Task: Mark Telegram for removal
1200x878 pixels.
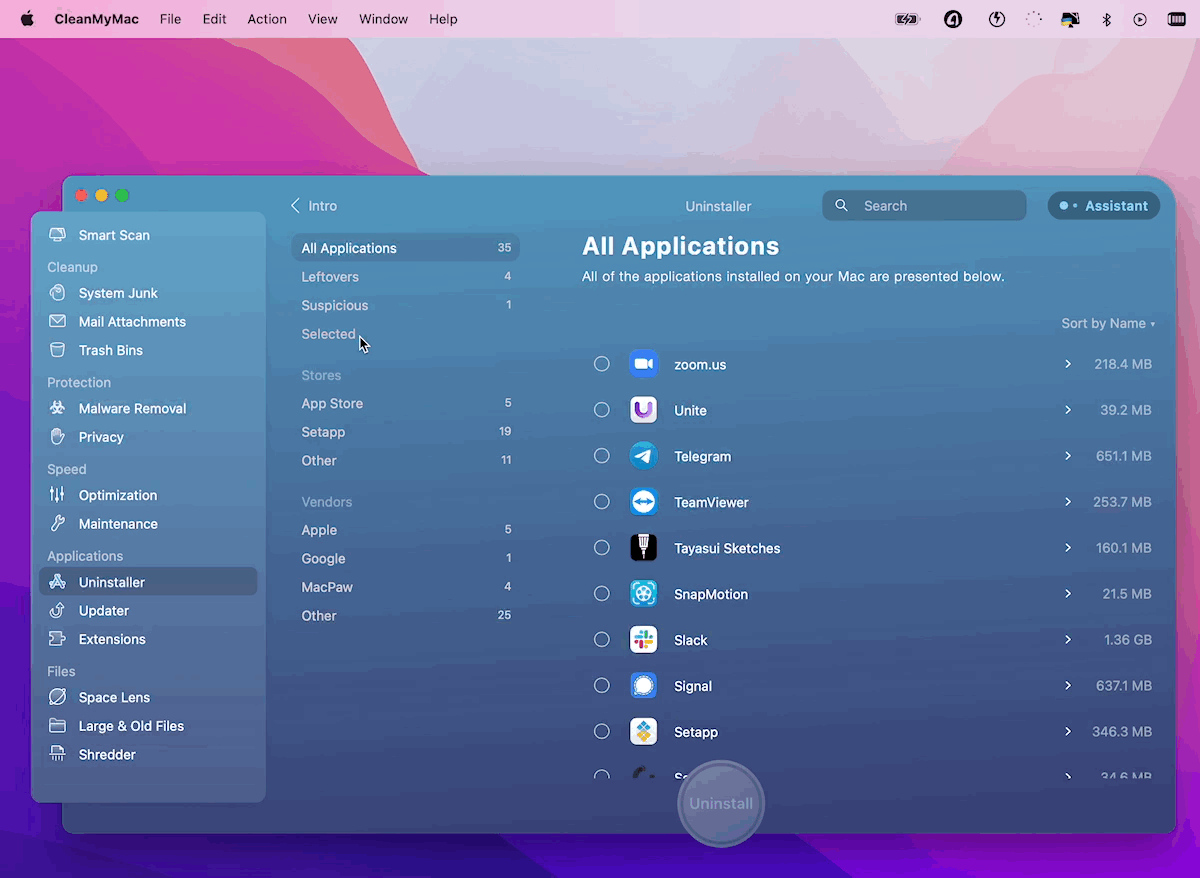Action: [x=602, y=456]
